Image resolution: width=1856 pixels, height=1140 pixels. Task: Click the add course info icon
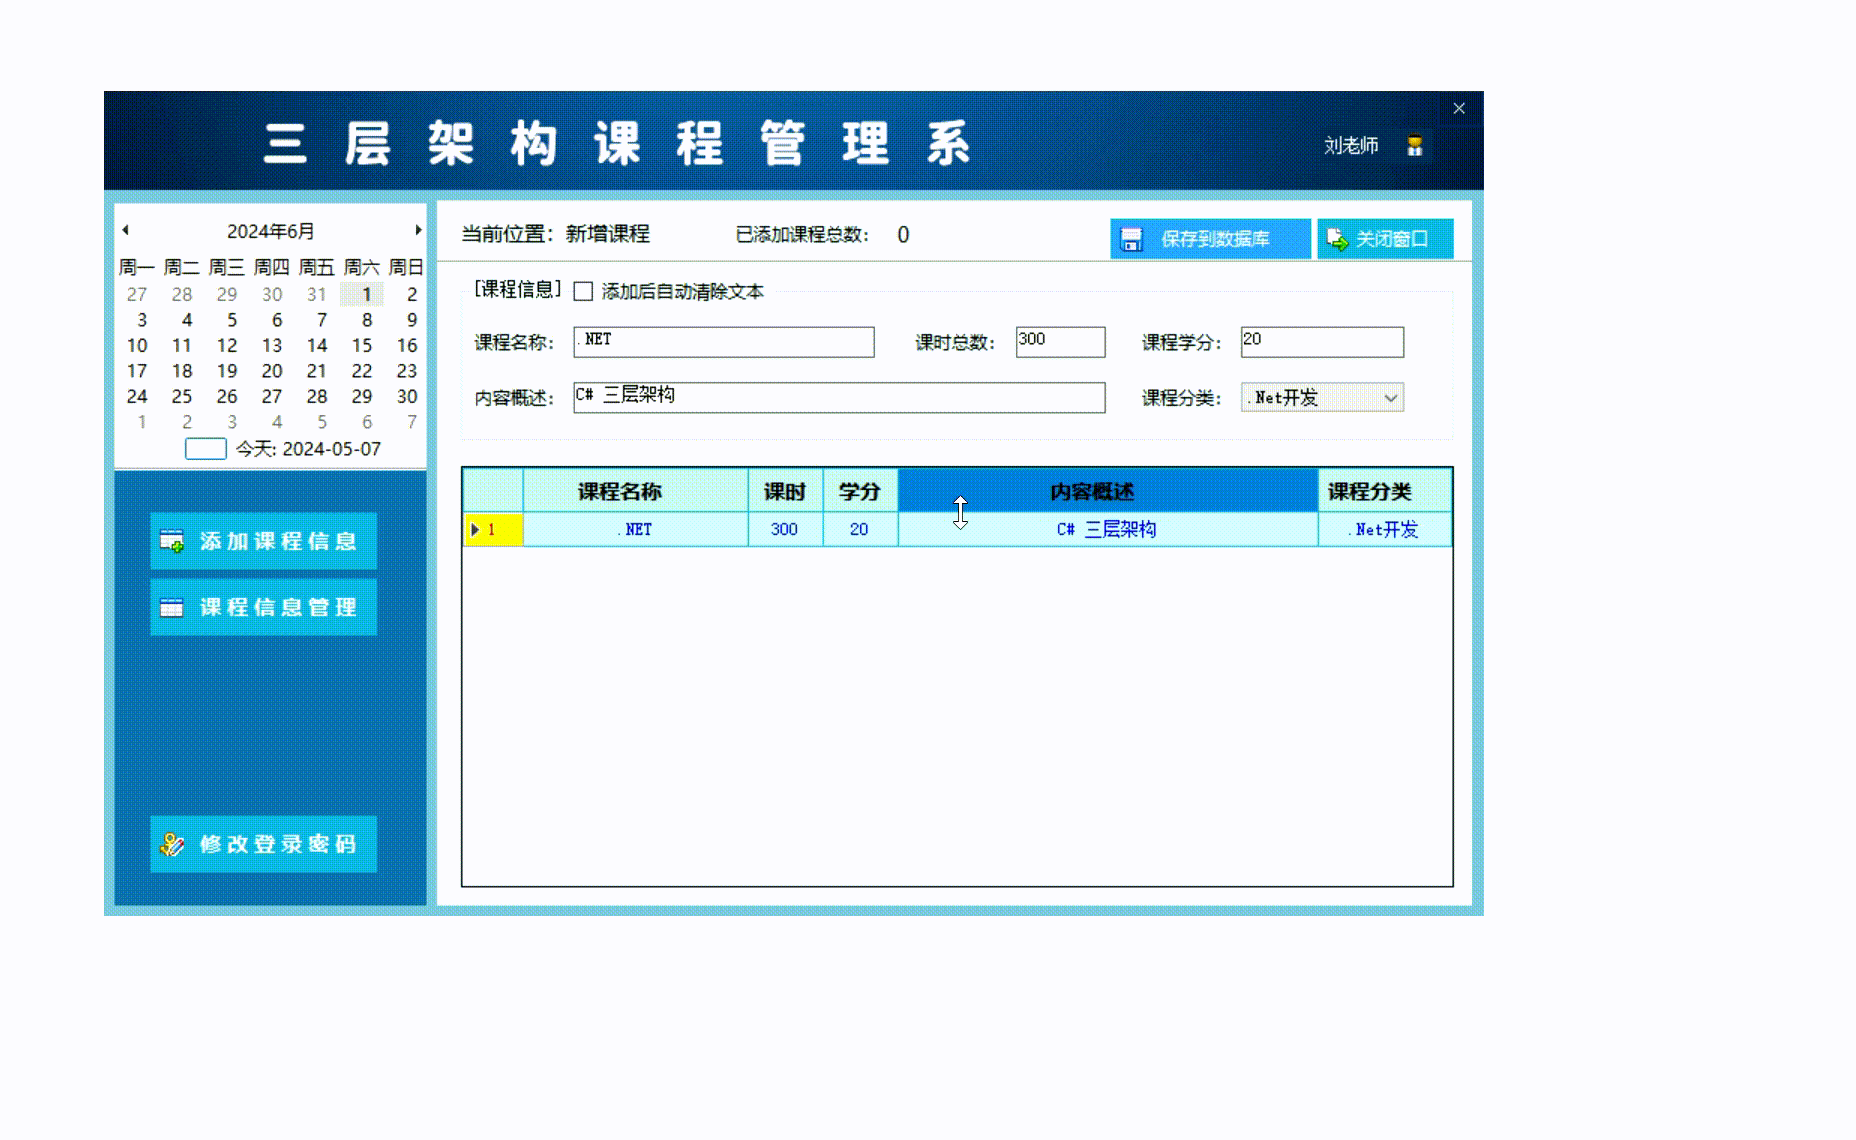[x=172, y=541]
